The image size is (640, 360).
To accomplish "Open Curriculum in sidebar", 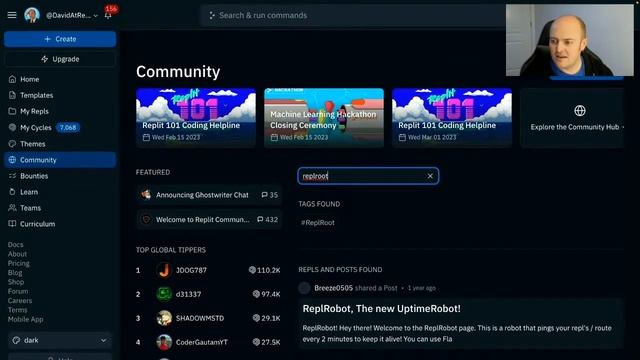I will tap(60, 224).
